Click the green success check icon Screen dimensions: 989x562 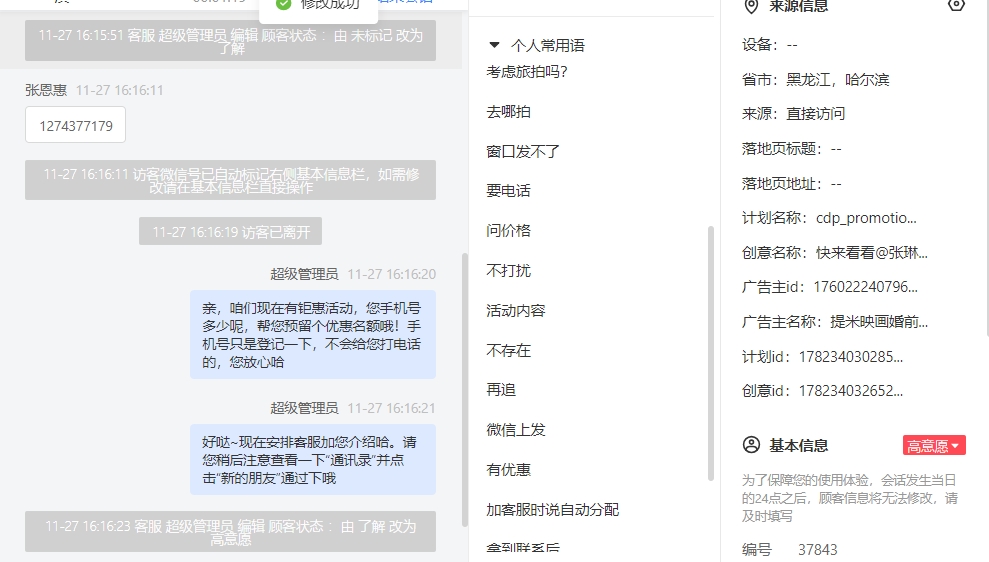coord(284,4)
